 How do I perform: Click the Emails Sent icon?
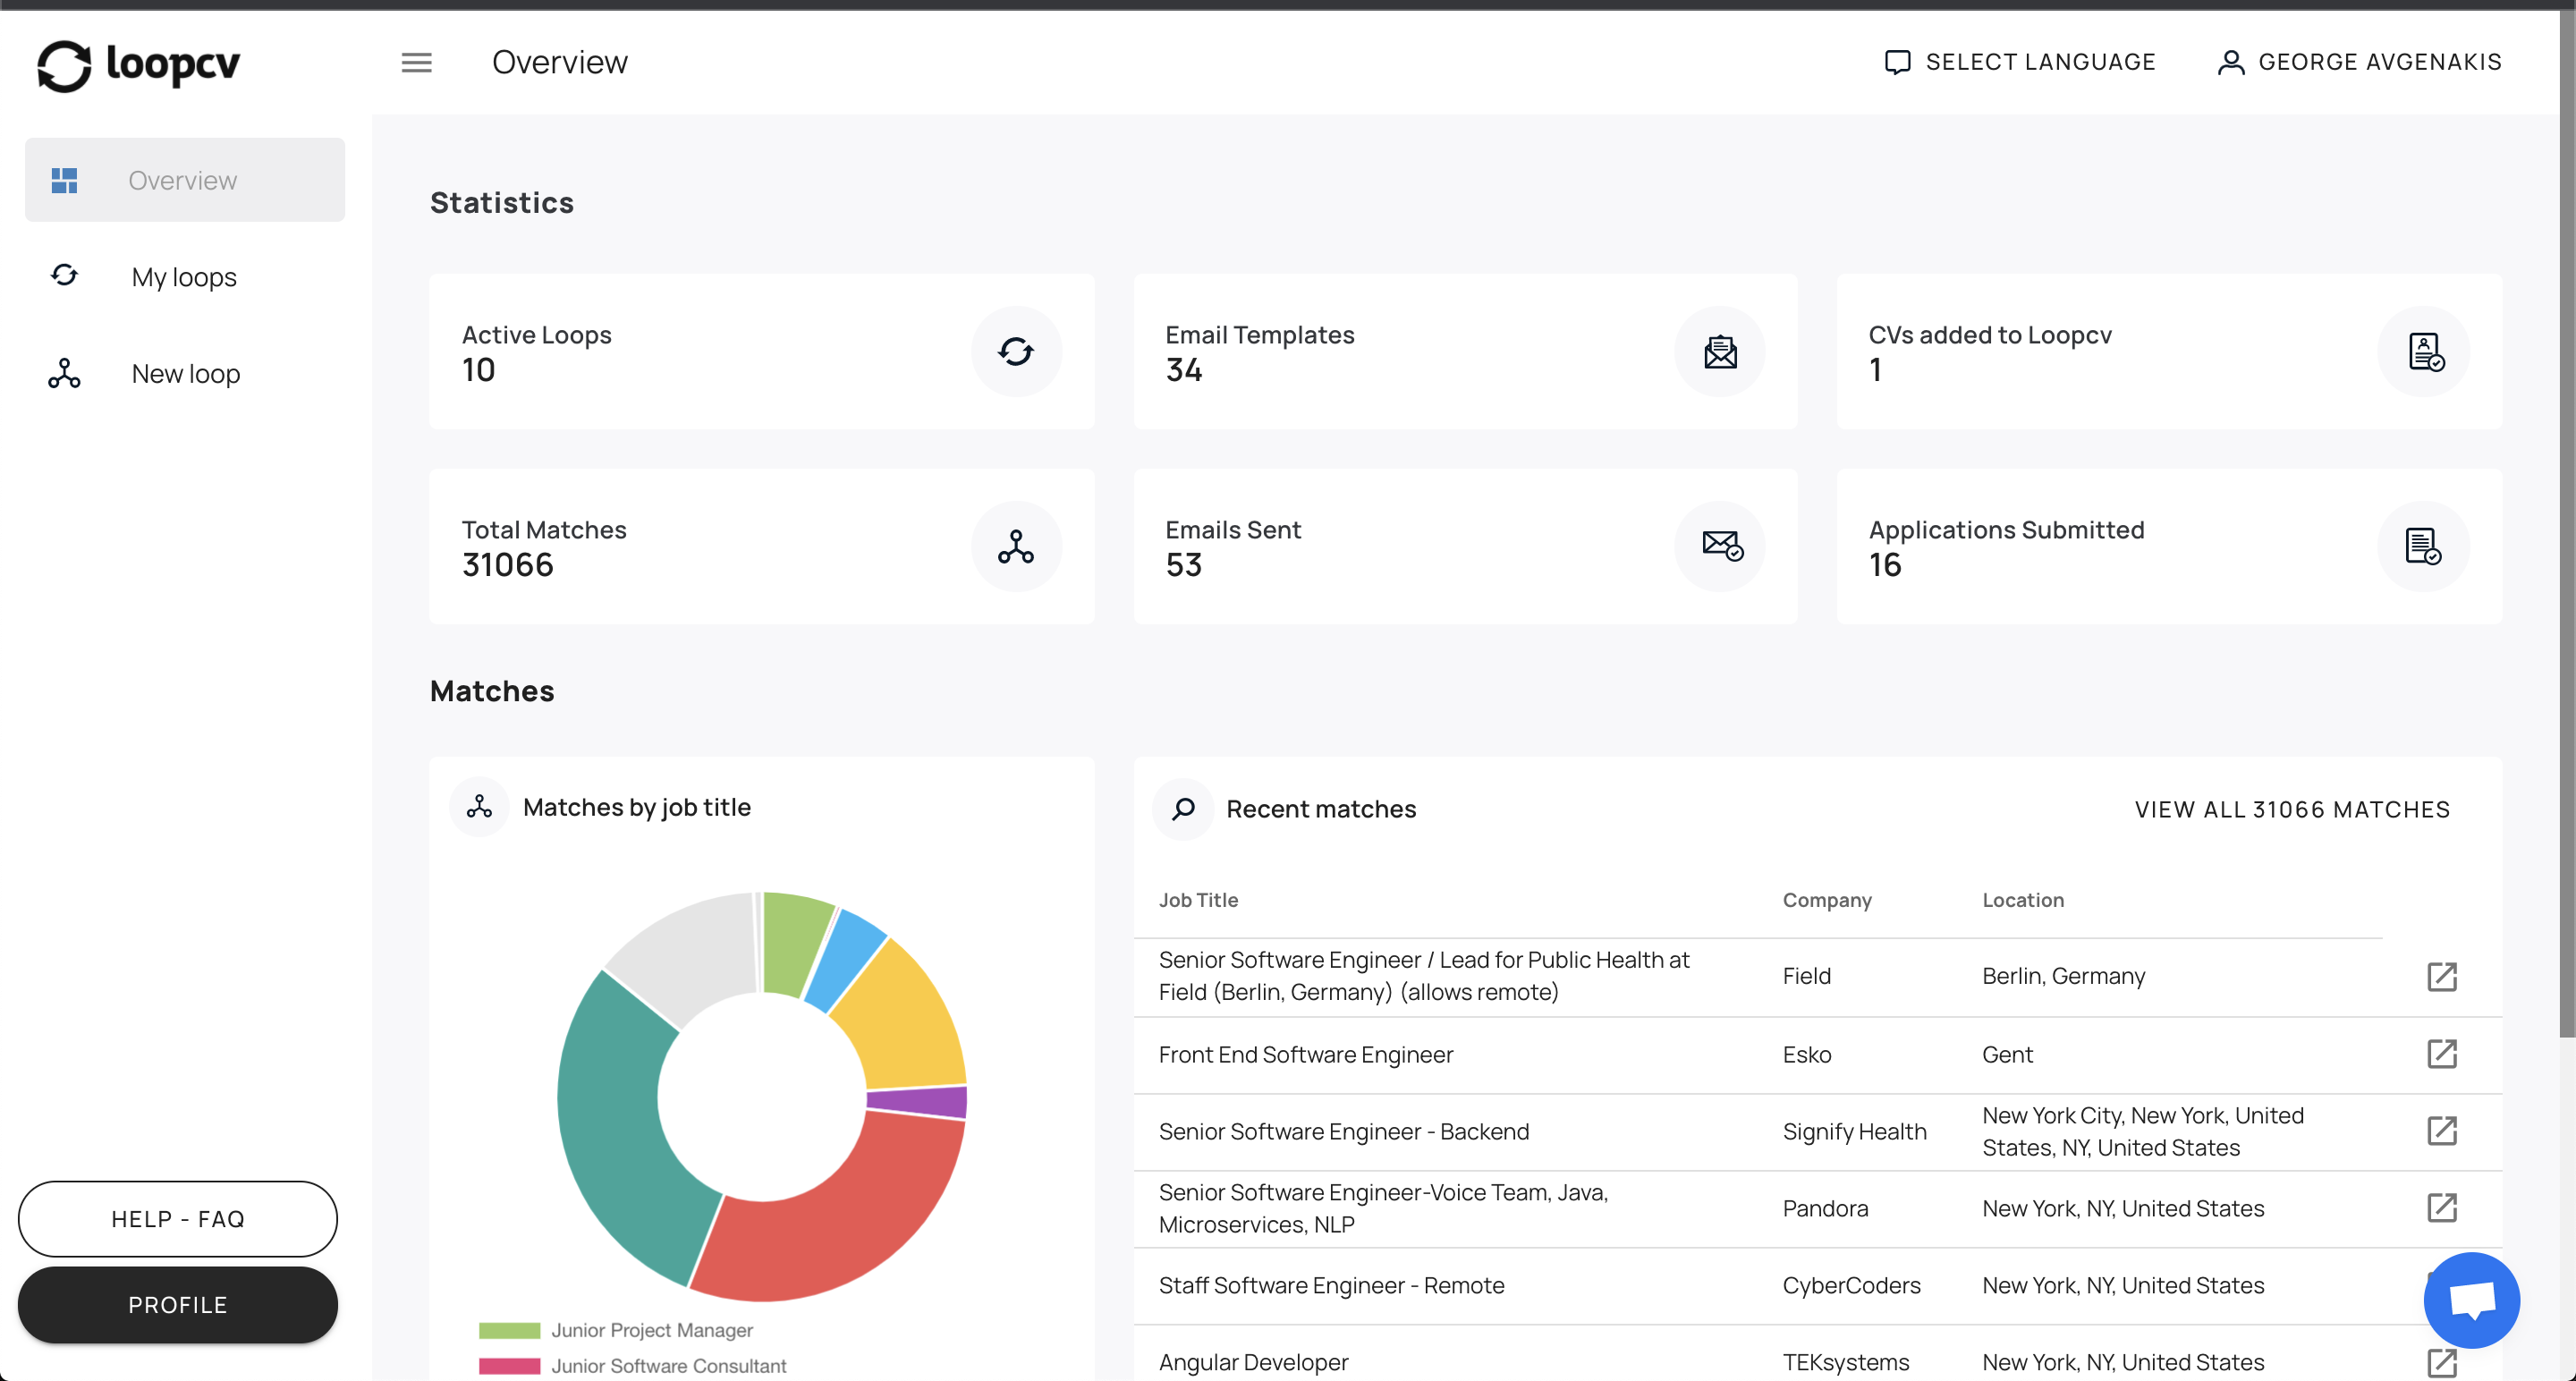(1721, 546)
